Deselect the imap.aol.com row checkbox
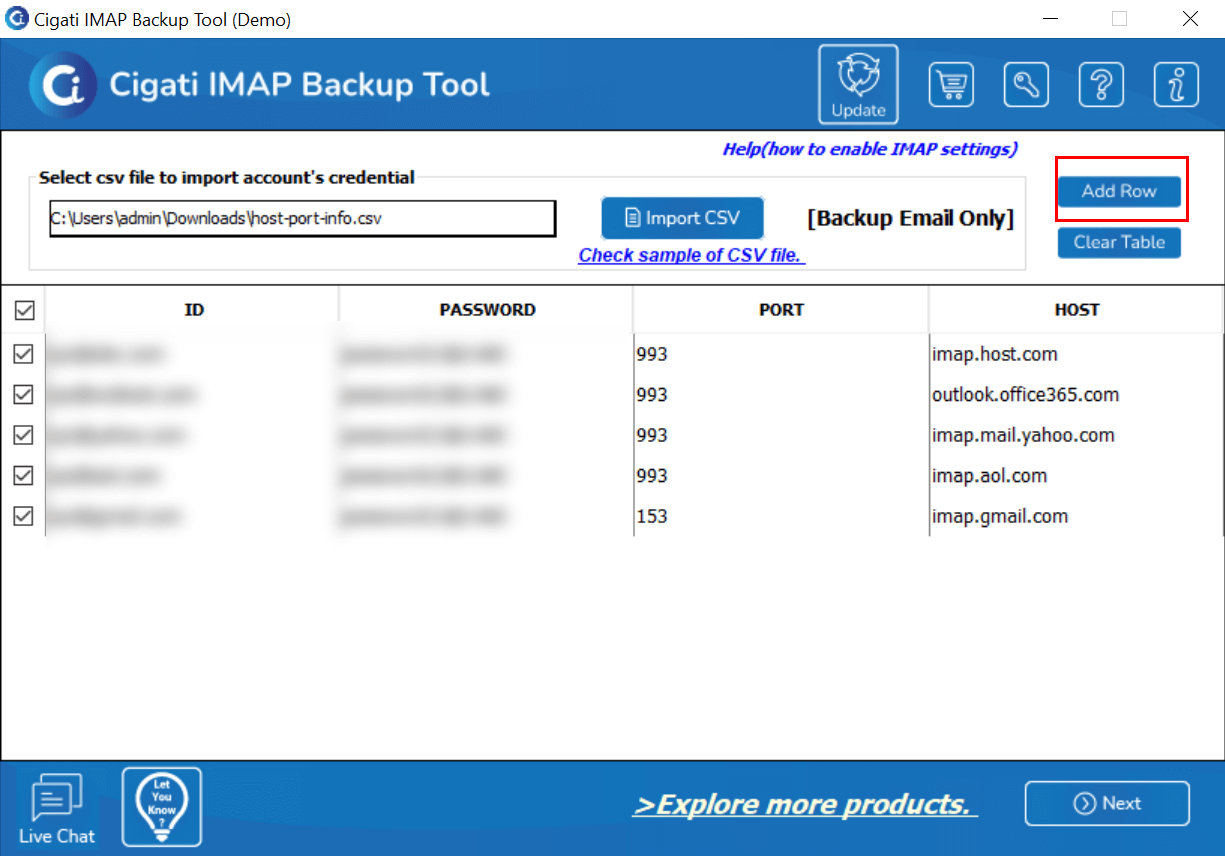The height and width of the screenshot is (857, 1225). (24, 476)
